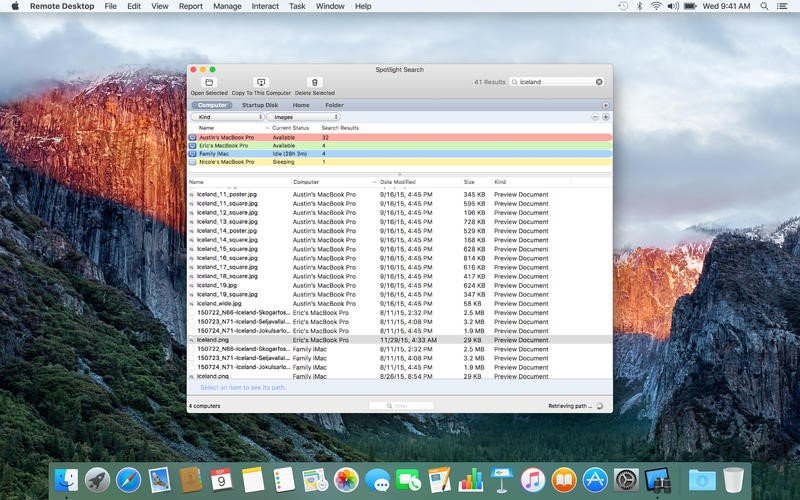800x500 pixels.
Task: Remove the Kind criteria with the minus button
Action: click(595, 117)
